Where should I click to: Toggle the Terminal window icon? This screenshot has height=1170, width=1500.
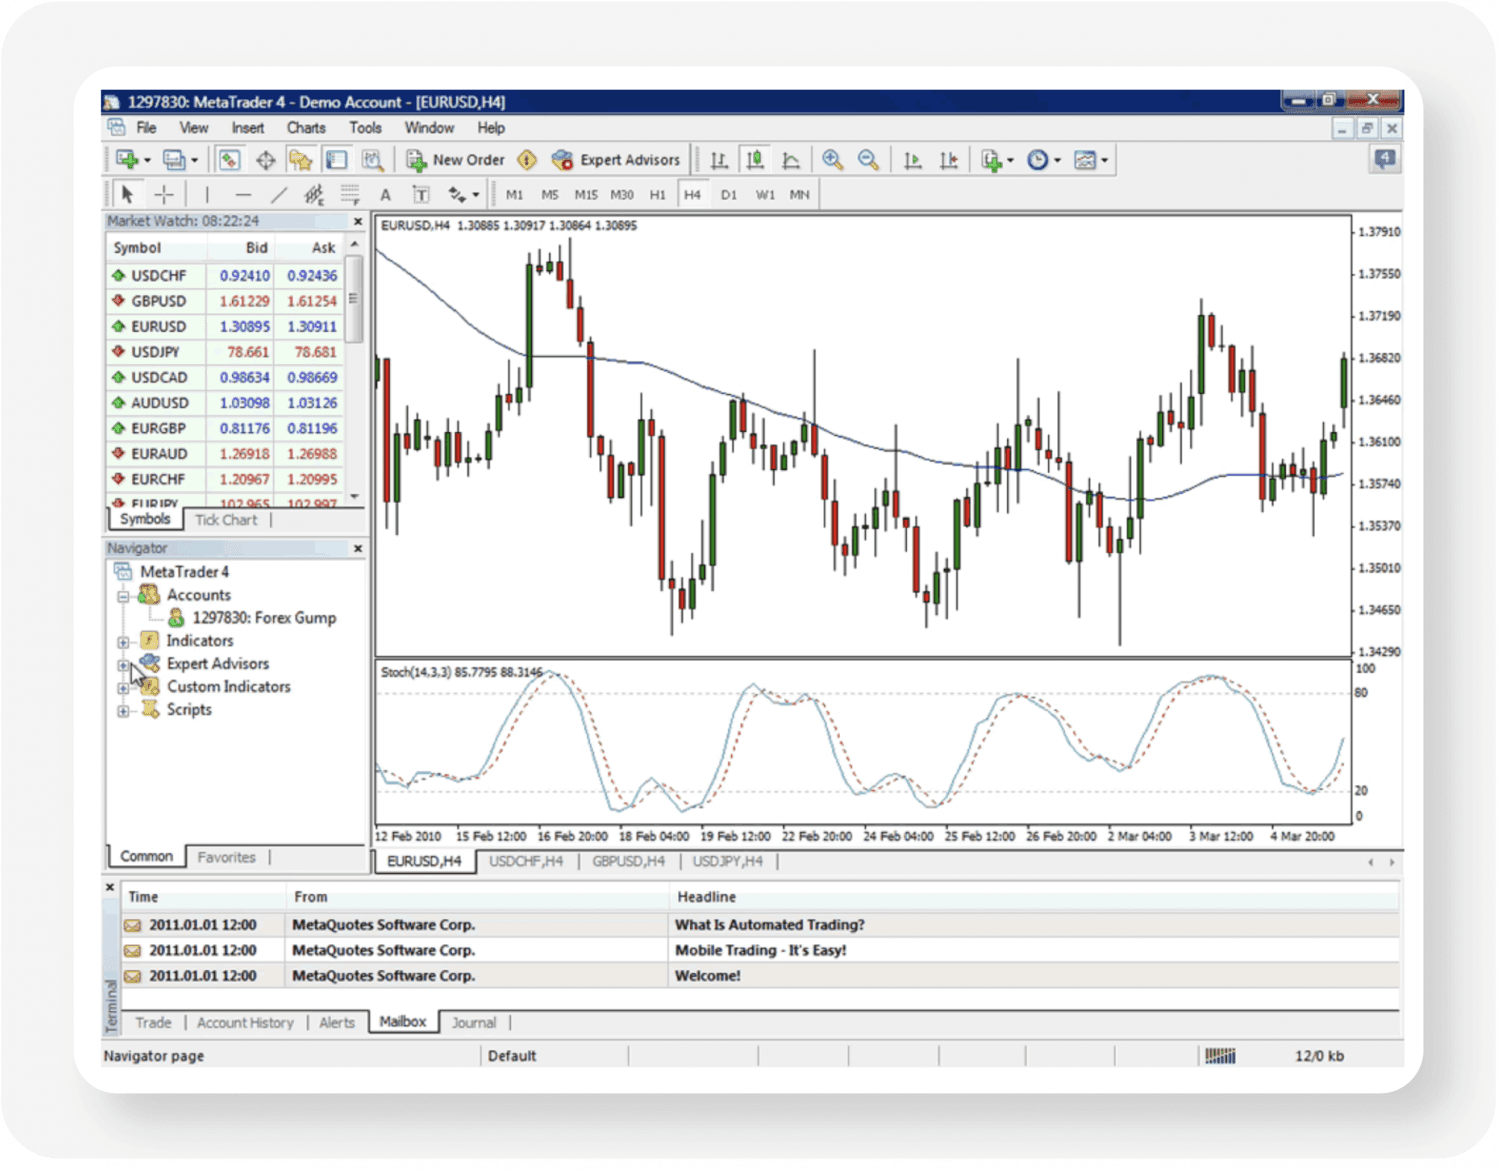[x=336, y=160]
